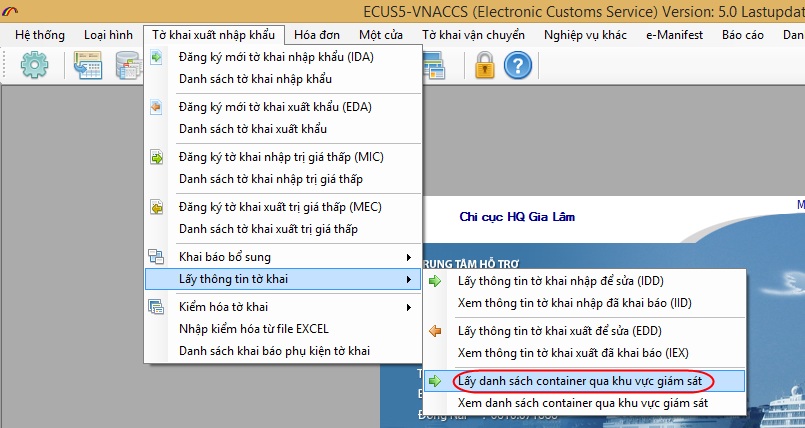Click orange arrow icon beside EDA registration

(x=157, y=107)
